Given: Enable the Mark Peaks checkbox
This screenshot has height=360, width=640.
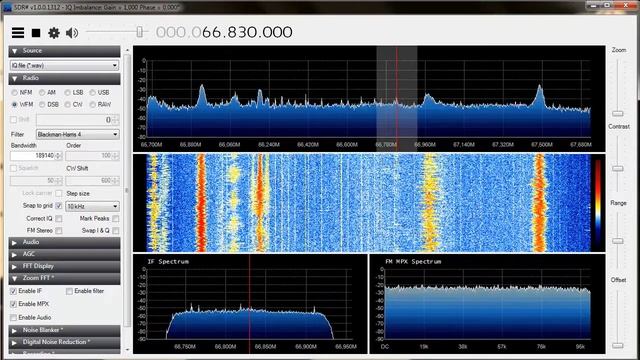Looking at the screenshot, I should coord(116,219).
